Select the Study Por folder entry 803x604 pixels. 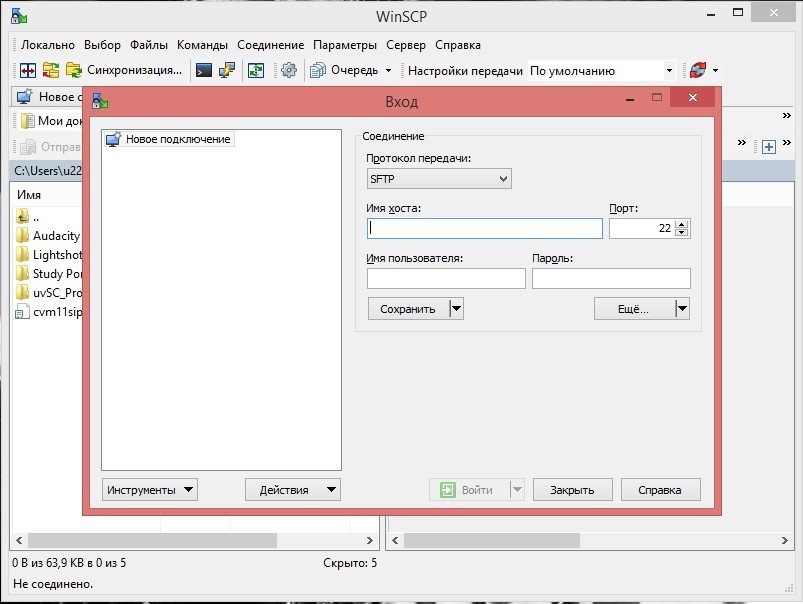click(49, 274)
